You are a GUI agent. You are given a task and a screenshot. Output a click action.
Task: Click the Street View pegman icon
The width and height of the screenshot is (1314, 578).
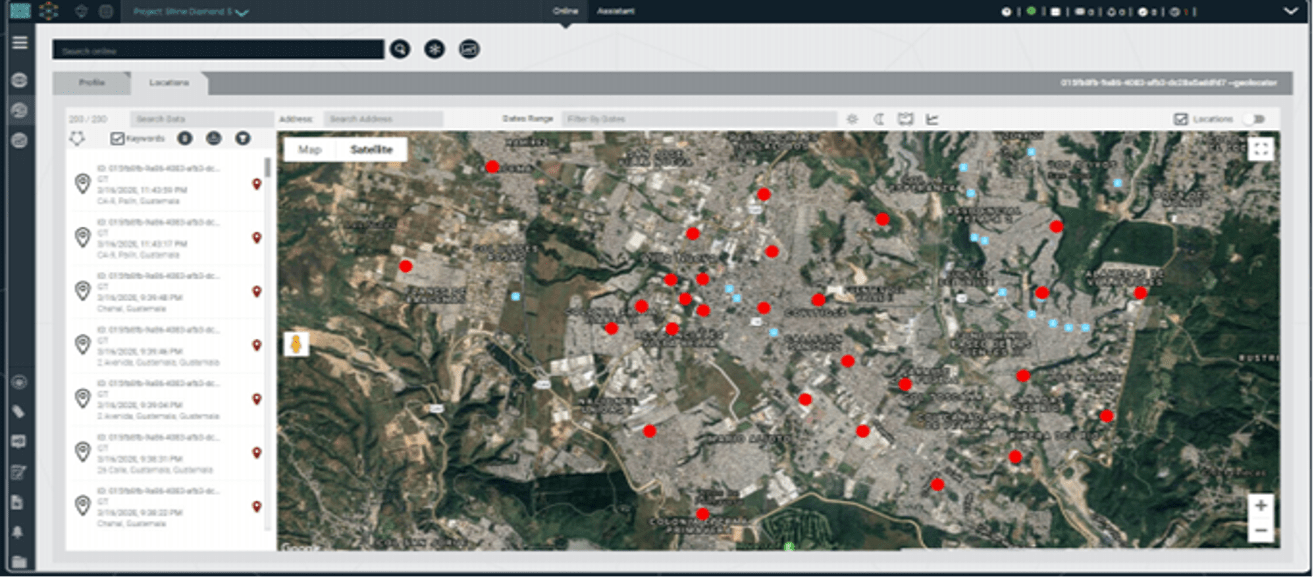pos(296,345)
